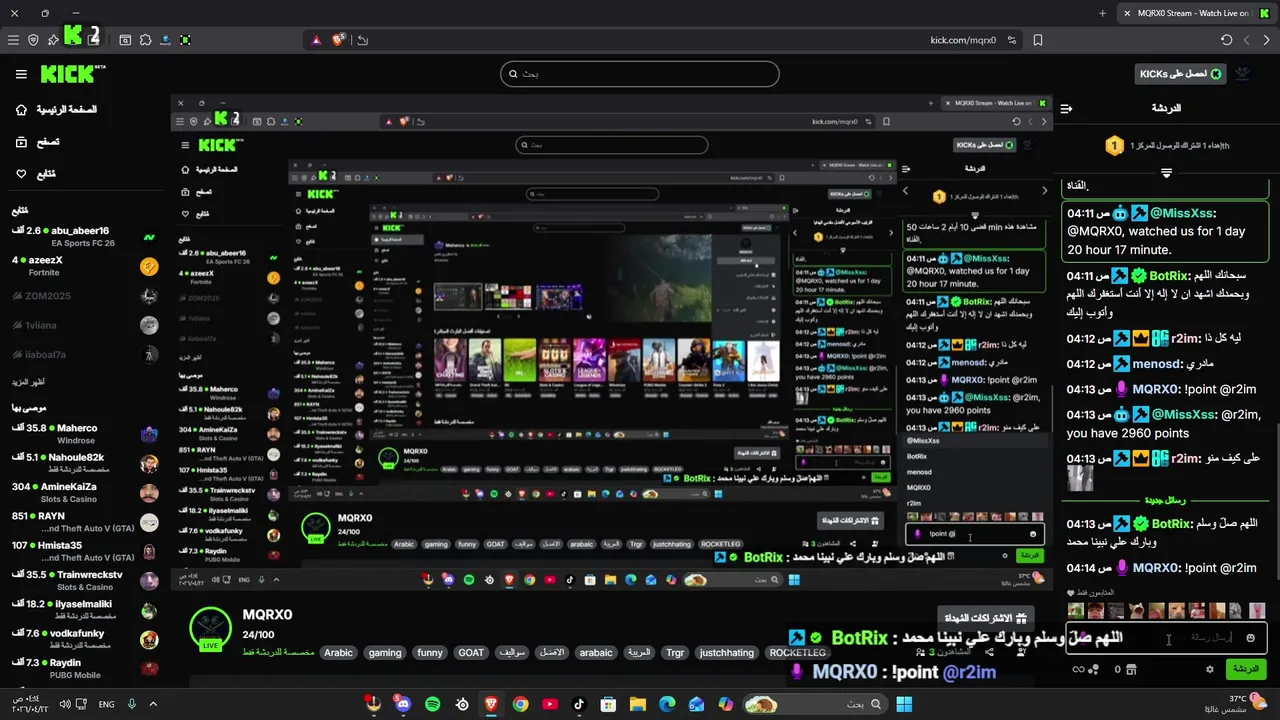
Task: Open volume control in system tray
Action: coord(66,704)
